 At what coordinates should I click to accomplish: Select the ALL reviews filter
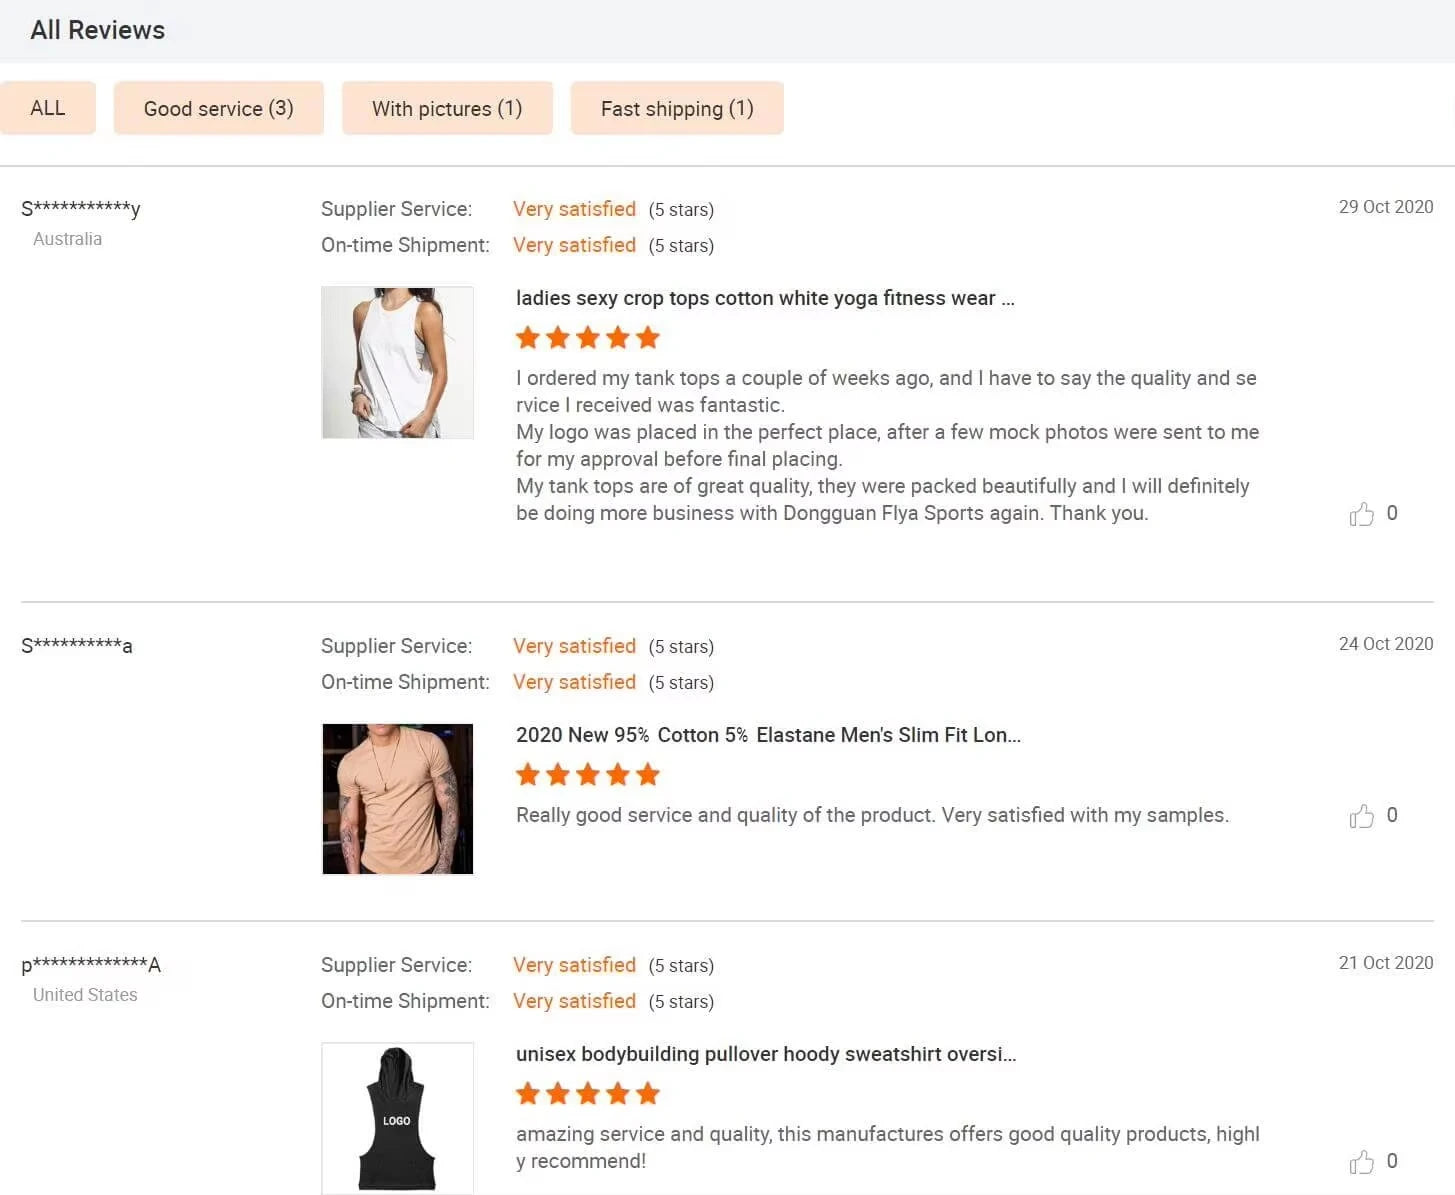click(x=48, y=108)
